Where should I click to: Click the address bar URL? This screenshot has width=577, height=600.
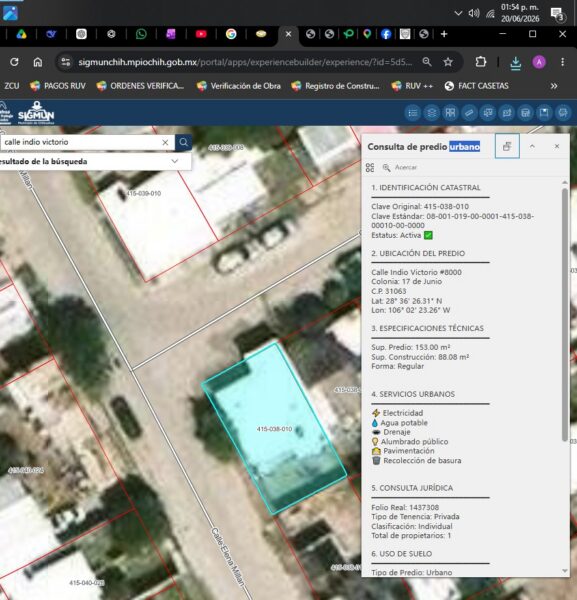[x=245, y=62]
